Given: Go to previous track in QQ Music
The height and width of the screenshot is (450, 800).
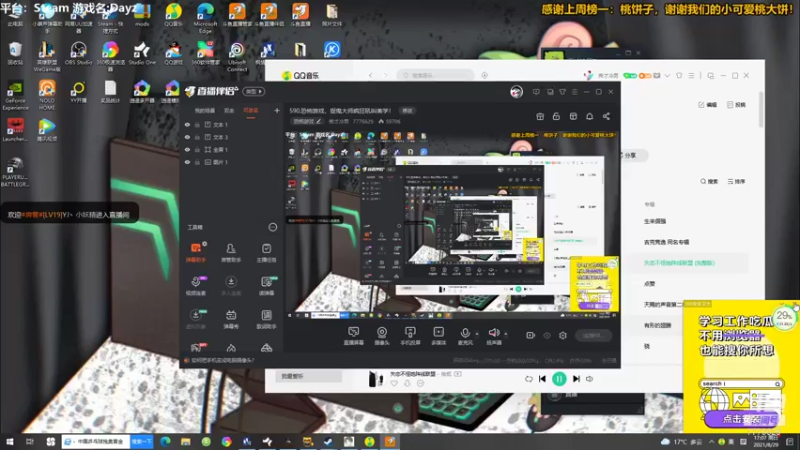Looking at the screenshot, I should point(542,379).
